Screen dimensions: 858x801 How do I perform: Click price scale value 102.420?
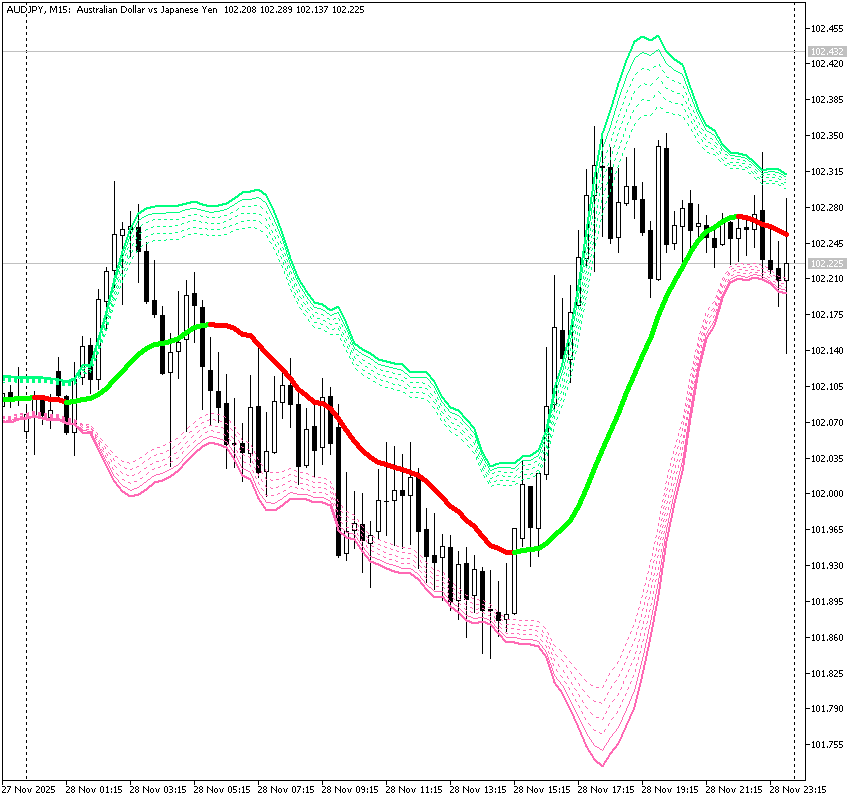(x=827, y=63)
